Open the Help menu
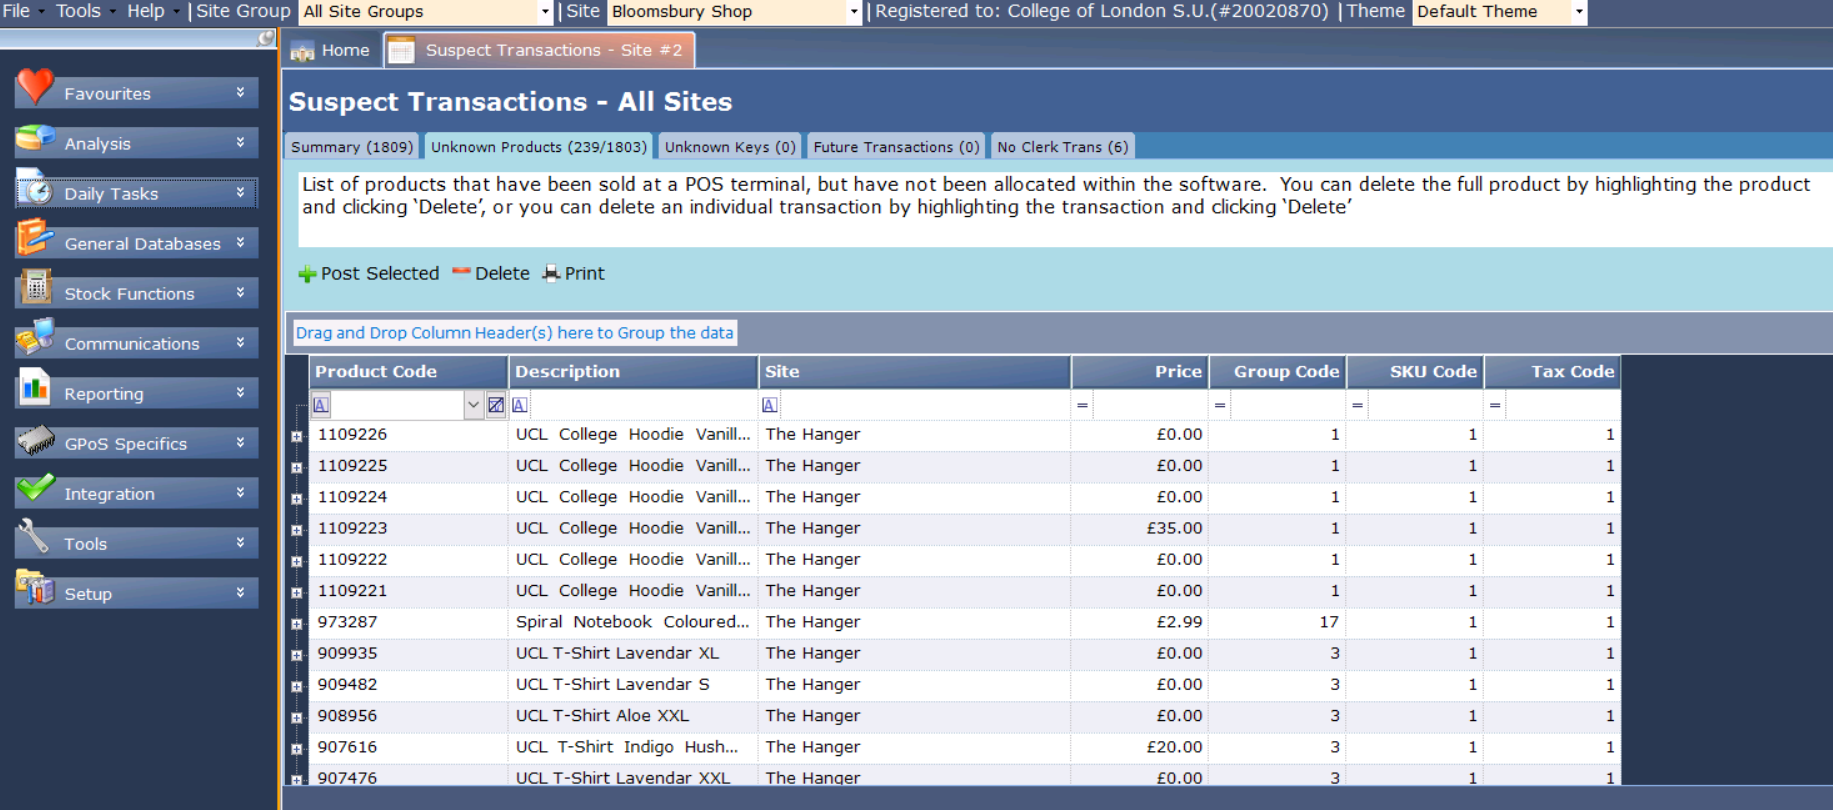 click(146, 11)
